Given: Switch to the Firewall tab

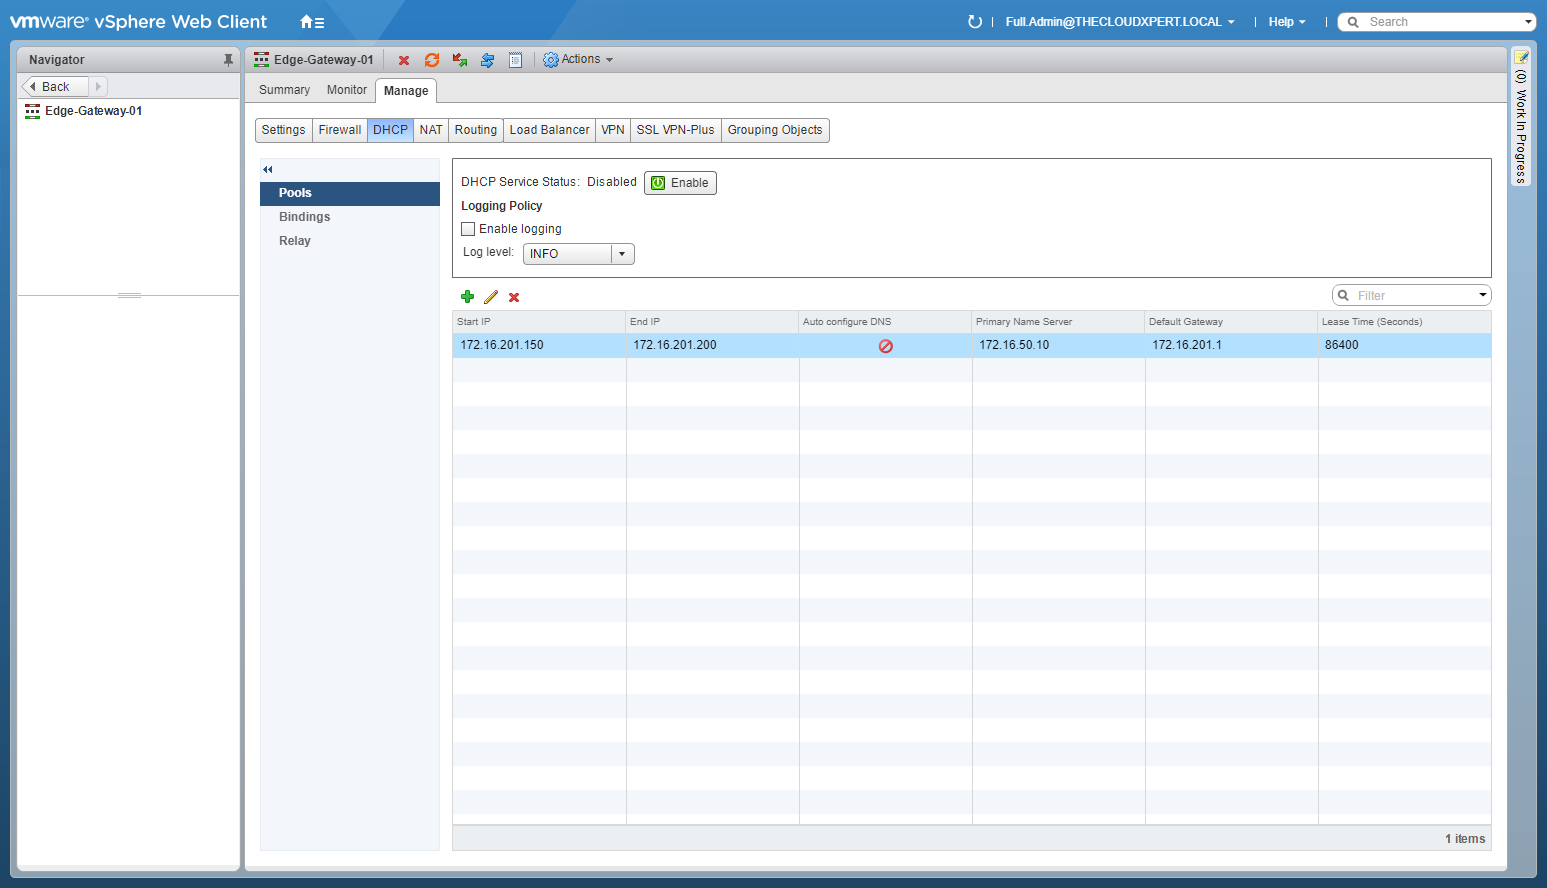Looking at the screenshot, I should click(340, 130).
